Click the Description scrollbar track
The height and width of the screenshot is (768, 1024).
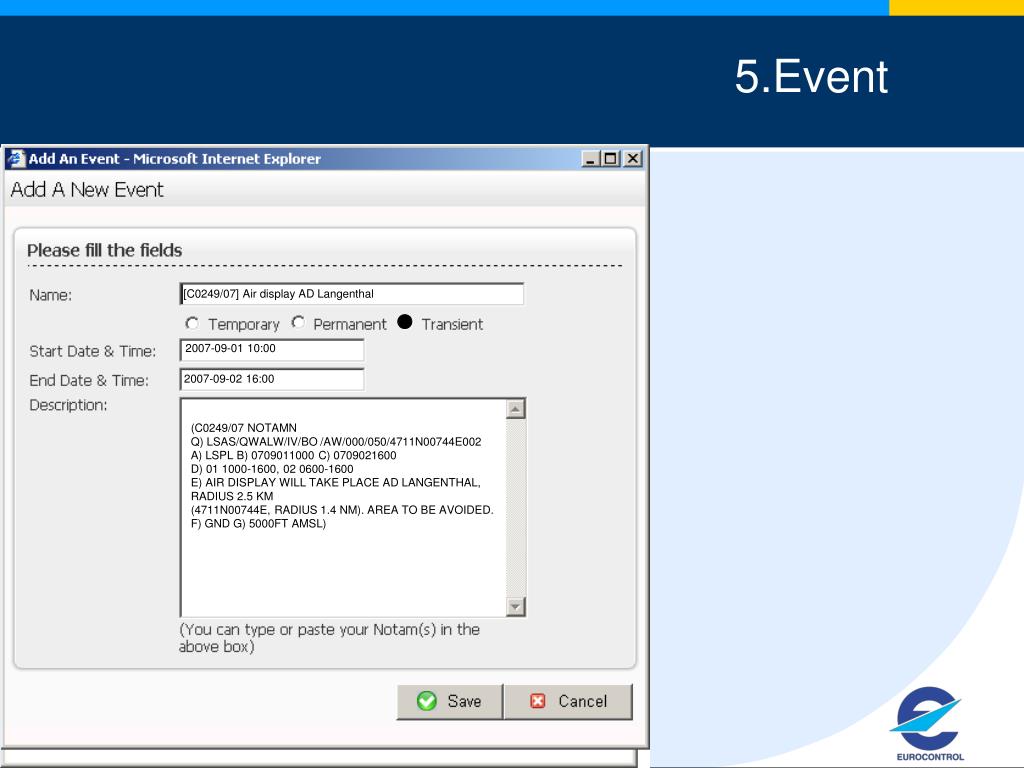coord(515,508)
